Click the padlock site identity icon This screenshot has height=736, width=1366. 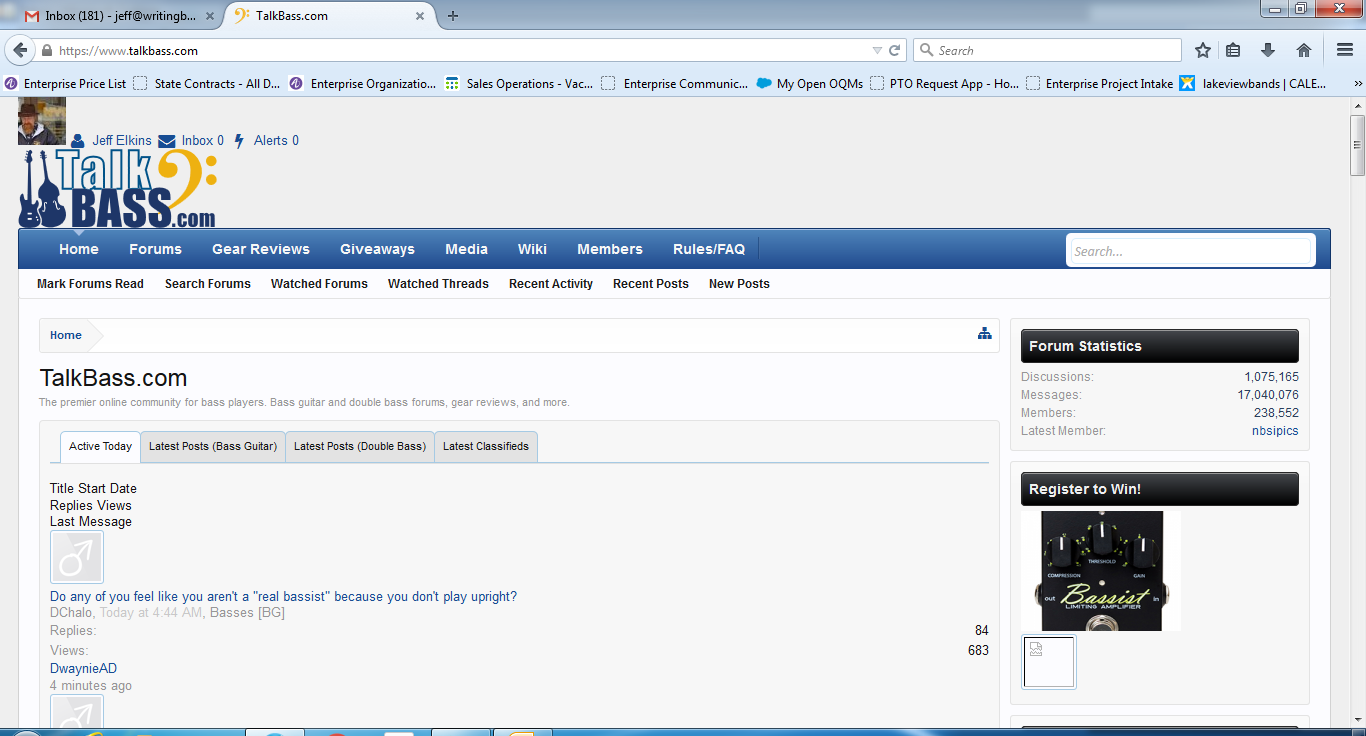(x=46, y=51)
